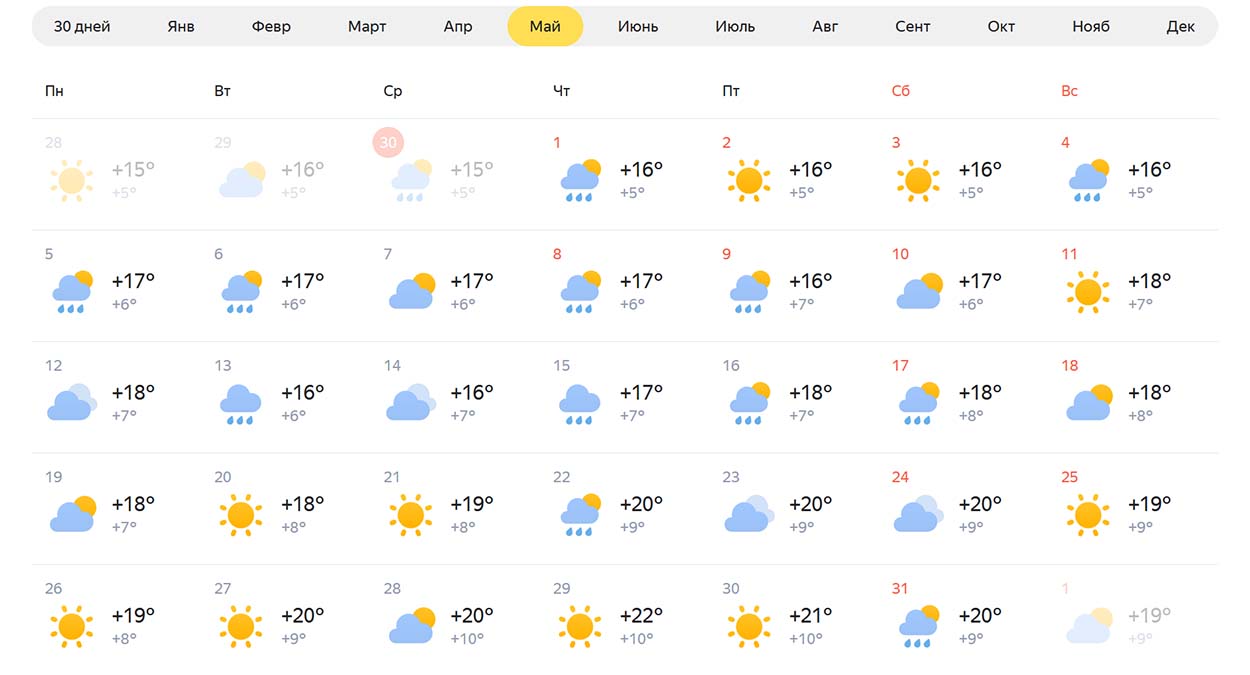The image size is (1250, 675).
Task: Open the Апр month tab
Action: [458, 26]
